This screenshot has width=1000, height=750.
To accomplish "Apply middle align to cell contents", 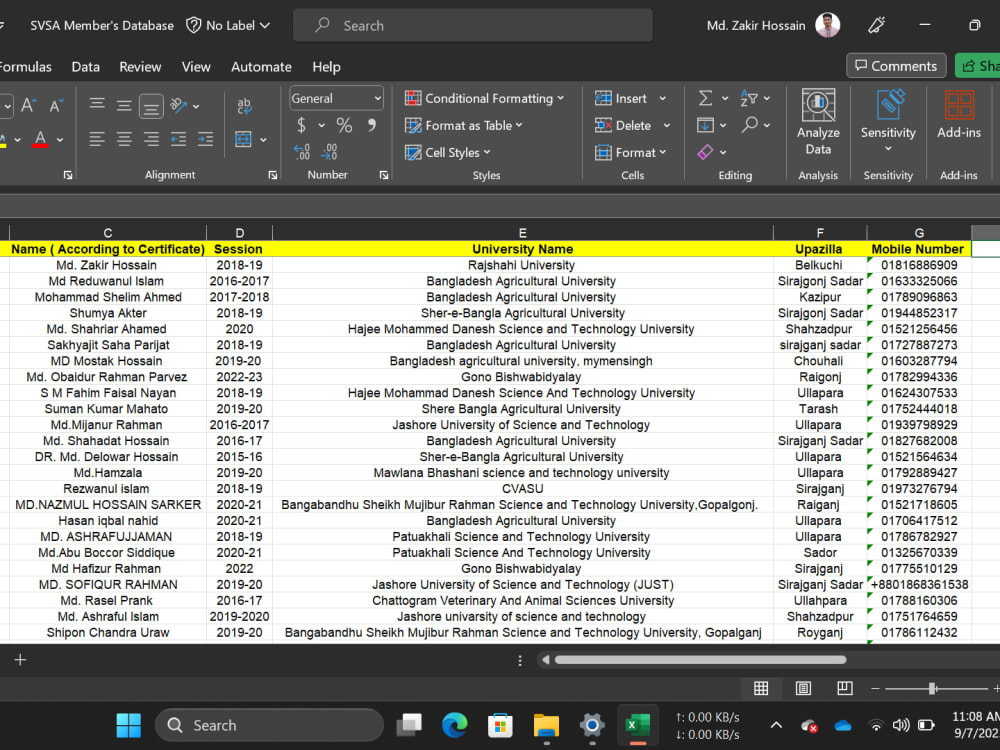I will pos(124,105).
